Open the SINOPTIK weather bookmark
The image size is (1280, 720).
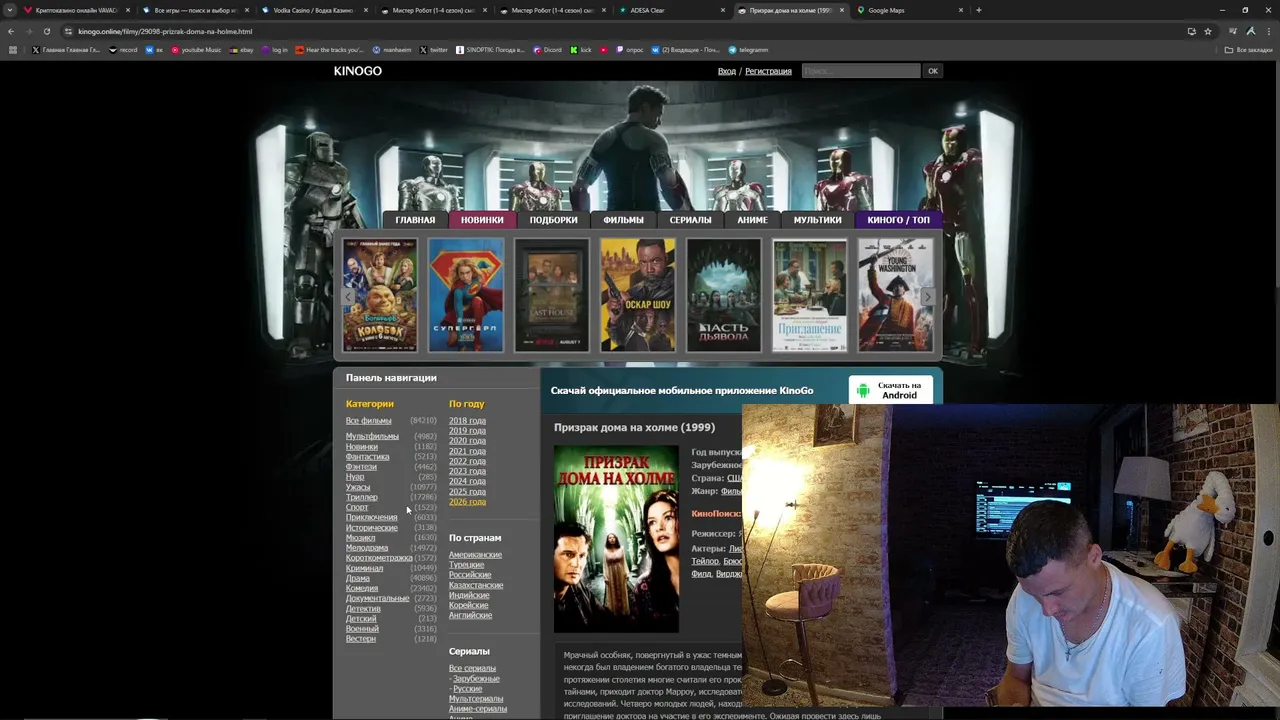tap(490, 50)
